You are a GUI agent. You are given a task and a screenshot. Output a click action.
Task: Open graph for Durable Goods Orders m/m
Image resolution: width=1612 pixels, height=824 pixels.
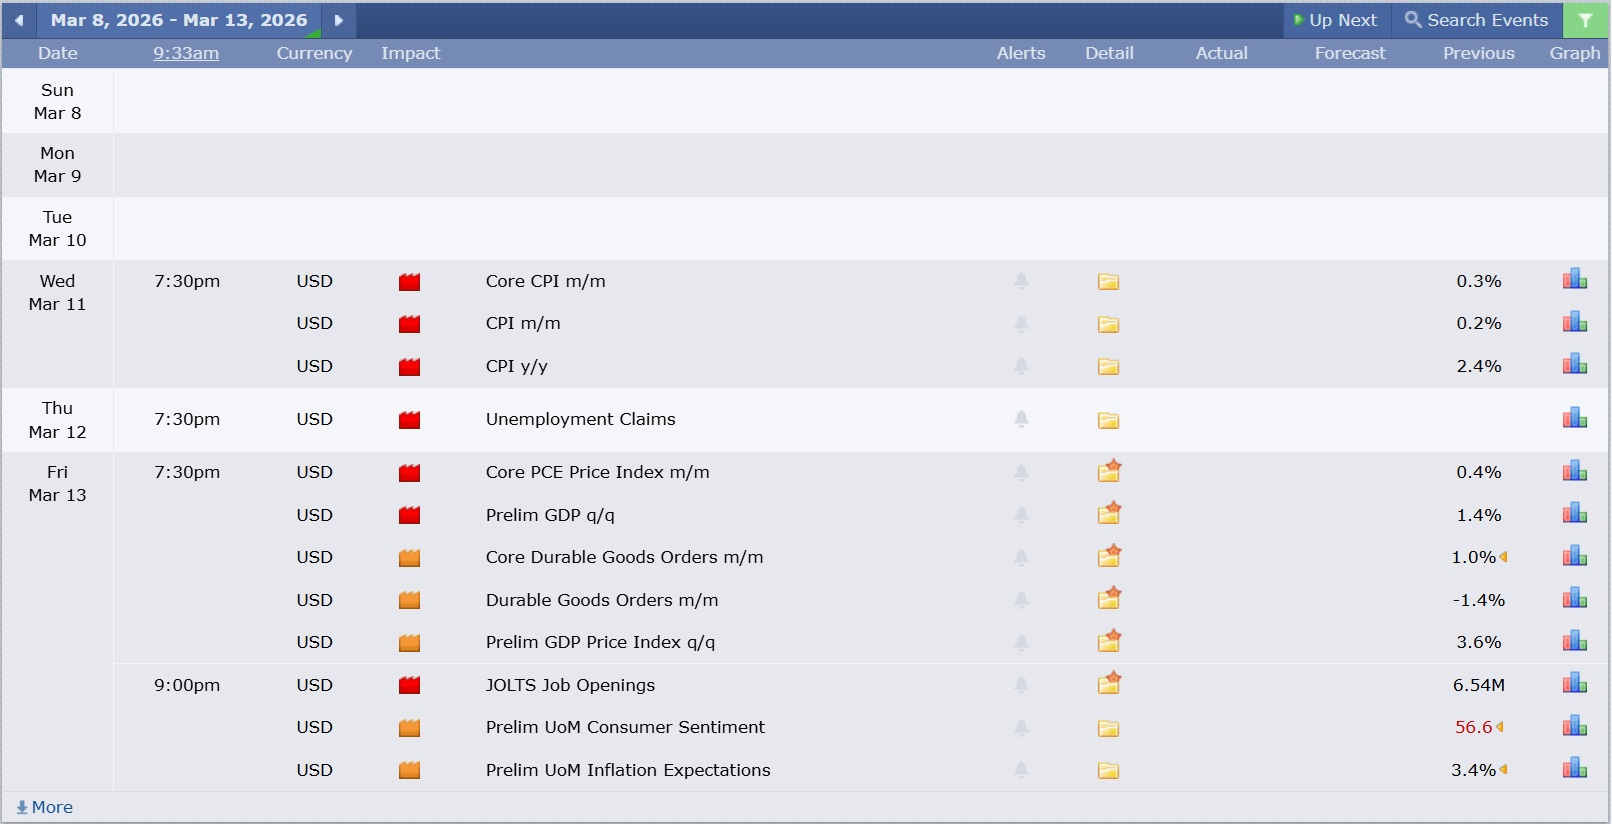(x=1574, y=599)
